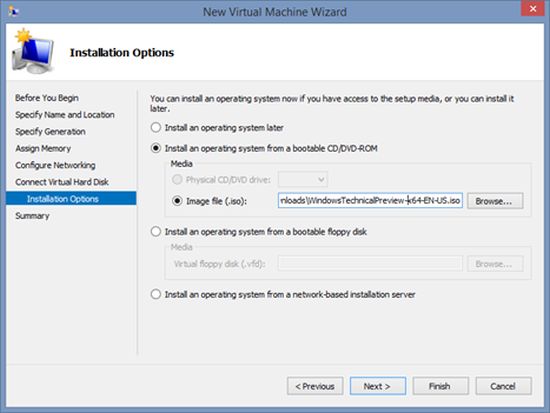Click the Next button
The height and width of the screenshot is (413, 550).
378,386
